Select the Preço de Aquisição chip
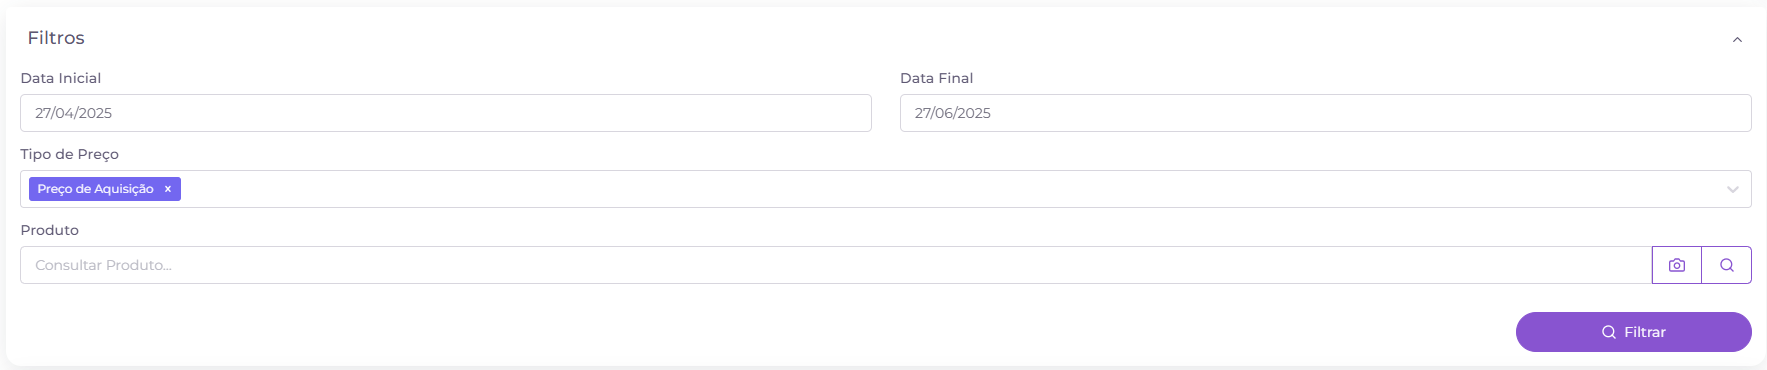The height and width of the screenshot is (370, 1767). pyautogui.click(x=96, y=189)
